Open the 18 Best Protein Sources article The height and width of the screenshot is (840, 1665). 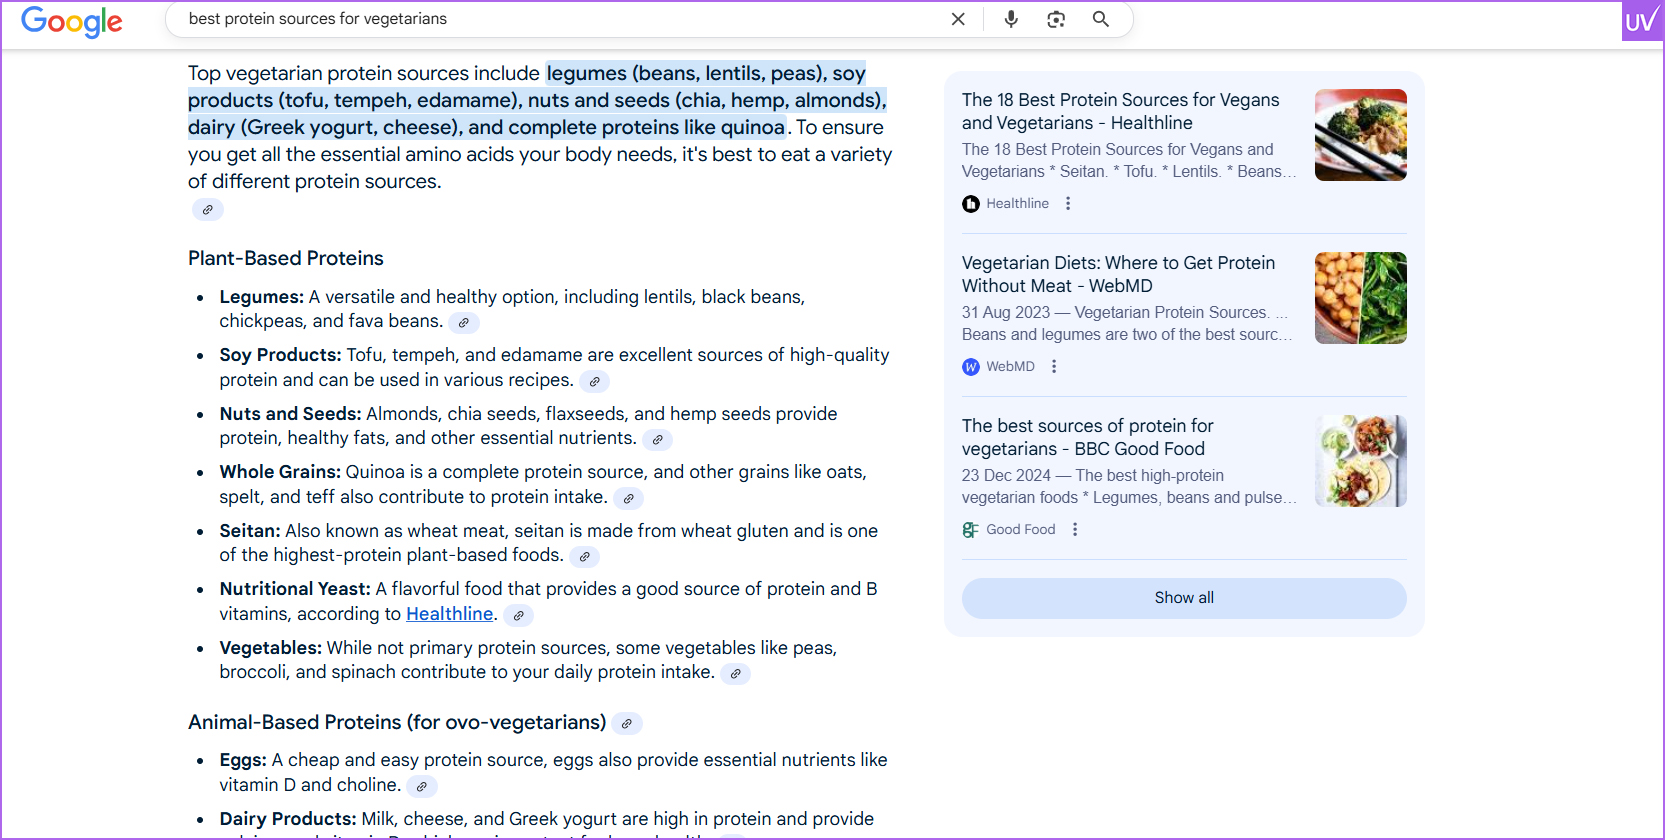[x=1120, y=111]
